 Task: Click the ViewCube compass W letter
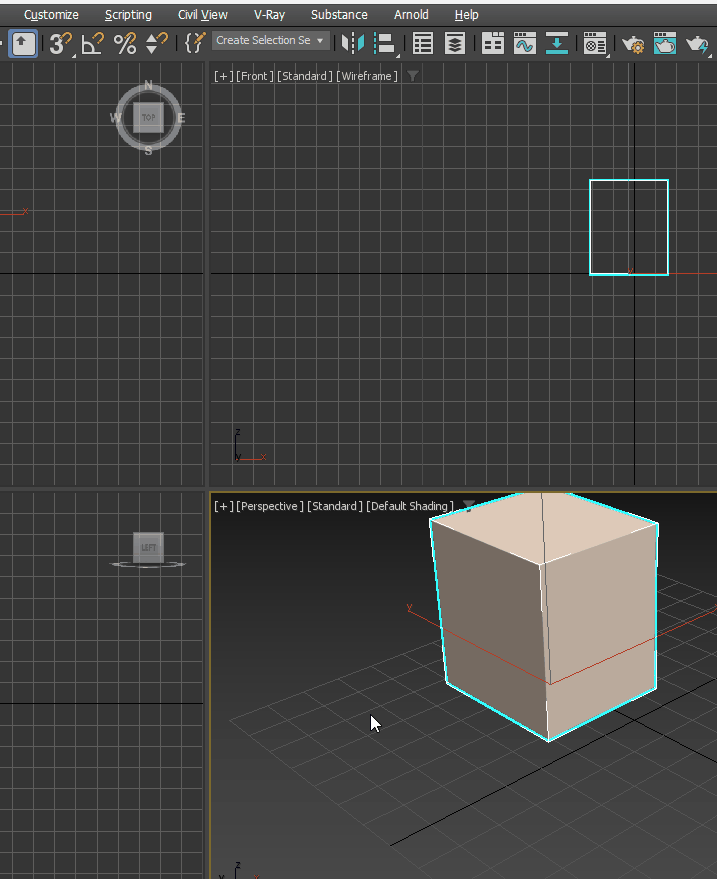(x=115, y=118)
